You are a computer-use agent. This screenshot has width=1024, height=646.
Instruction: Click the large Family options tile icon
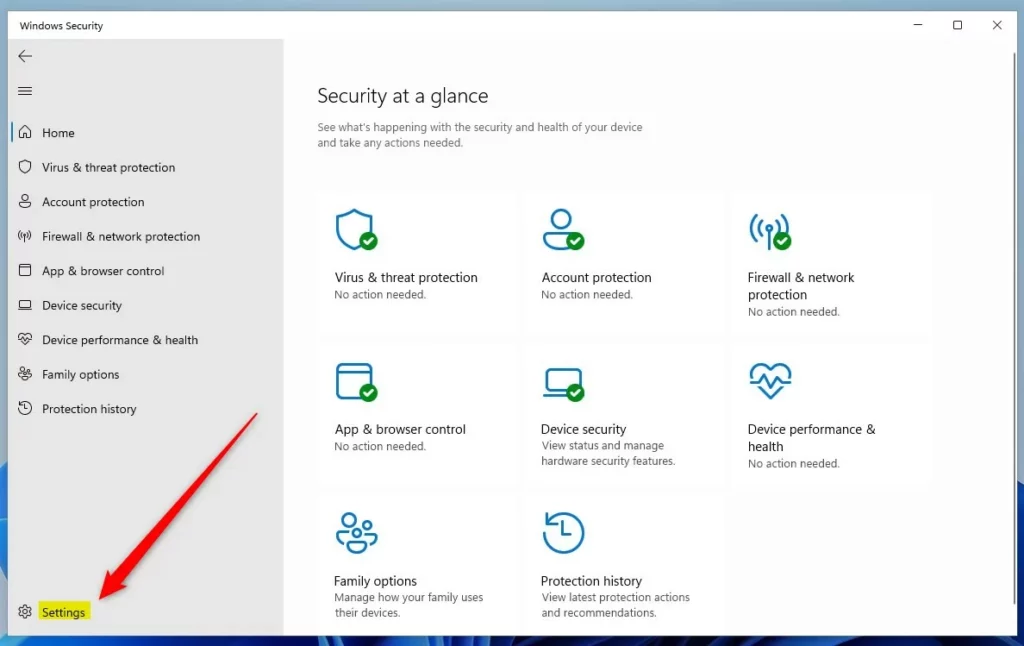click(356, 533)
